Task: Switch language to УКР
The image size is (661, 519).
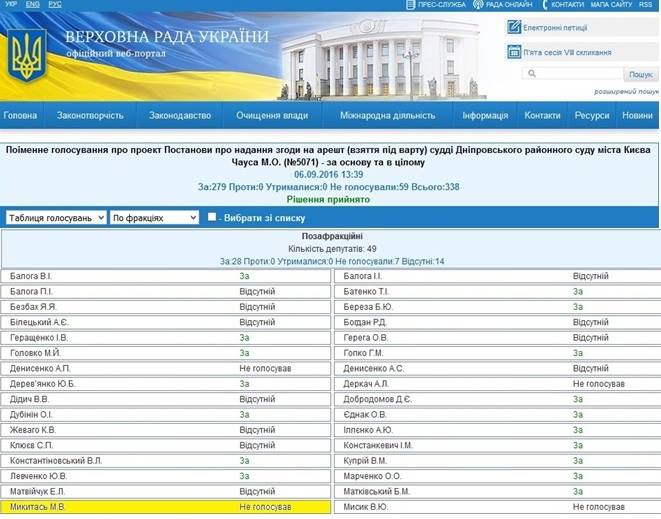Action: pyautogui.click(x=11, y=4)
